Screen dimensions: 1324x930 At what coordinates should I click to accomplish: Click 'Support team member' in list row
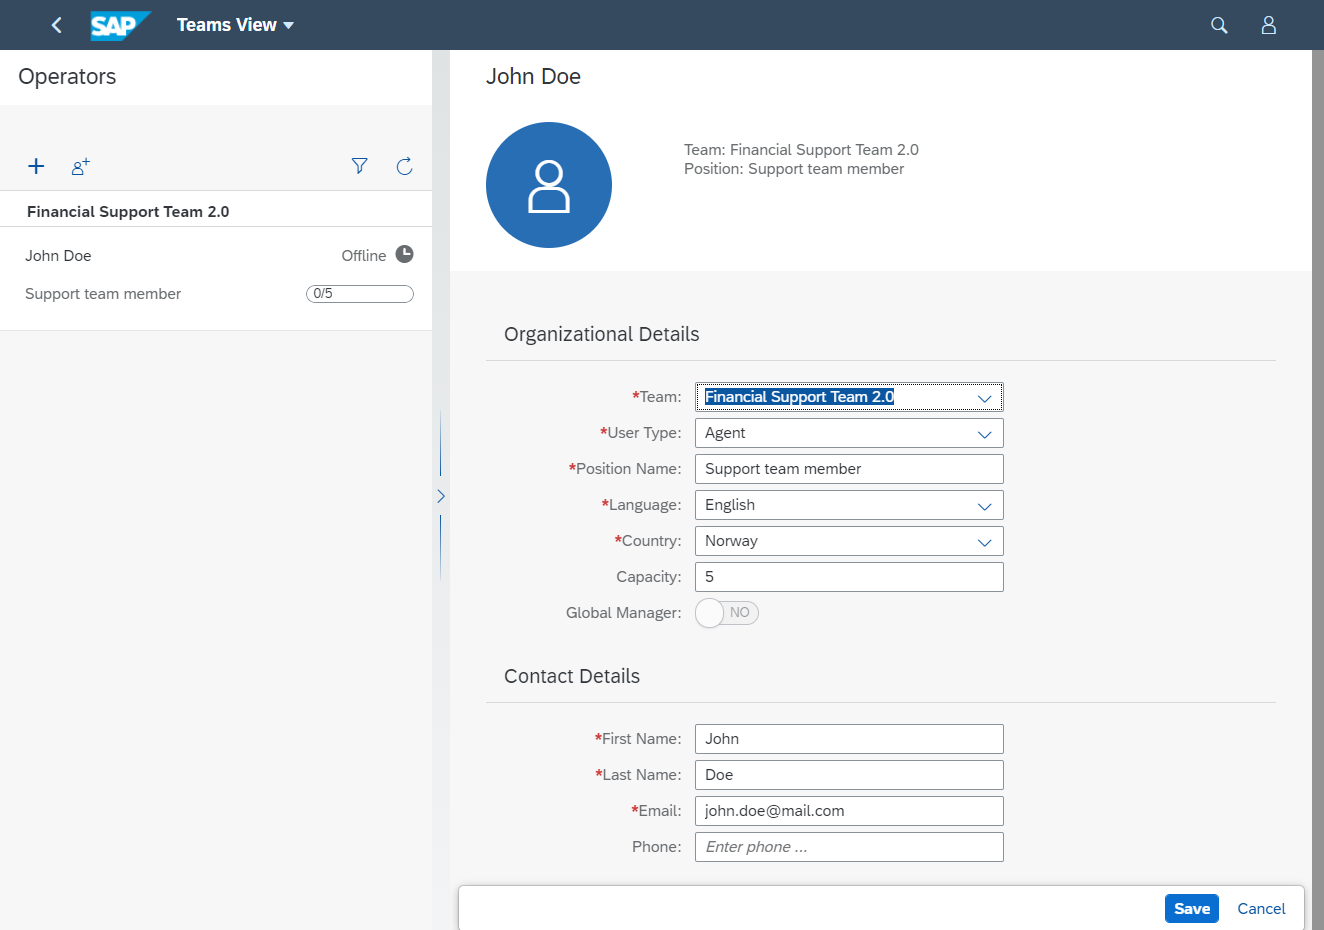click(x=103, y=294)
